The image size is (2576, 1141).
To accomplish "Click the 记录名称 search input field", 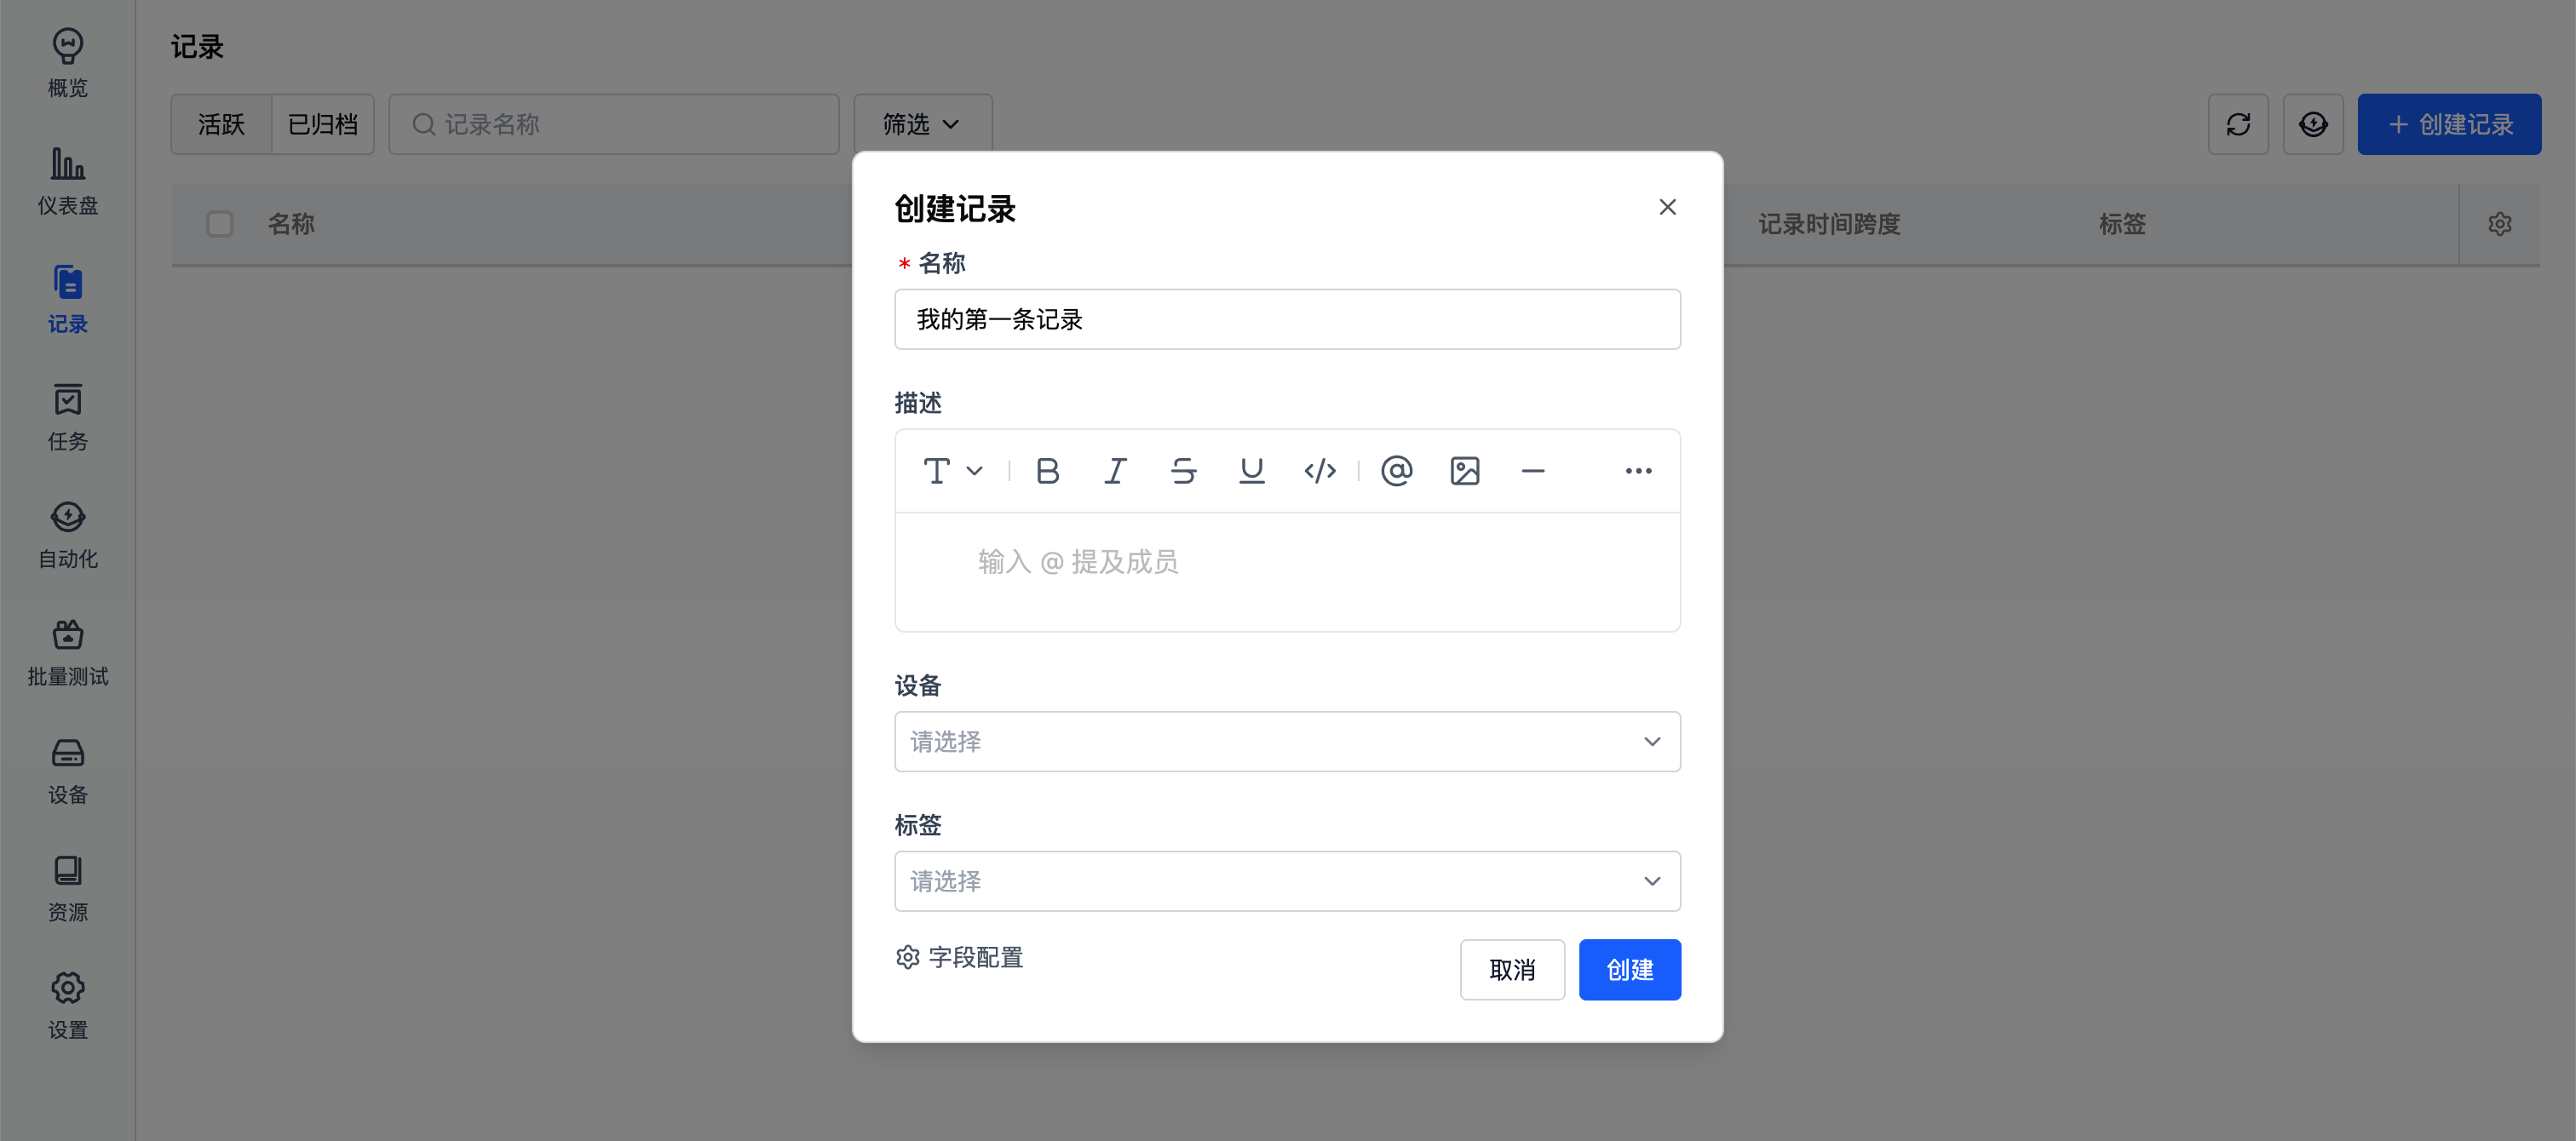I will click(614, 123).
